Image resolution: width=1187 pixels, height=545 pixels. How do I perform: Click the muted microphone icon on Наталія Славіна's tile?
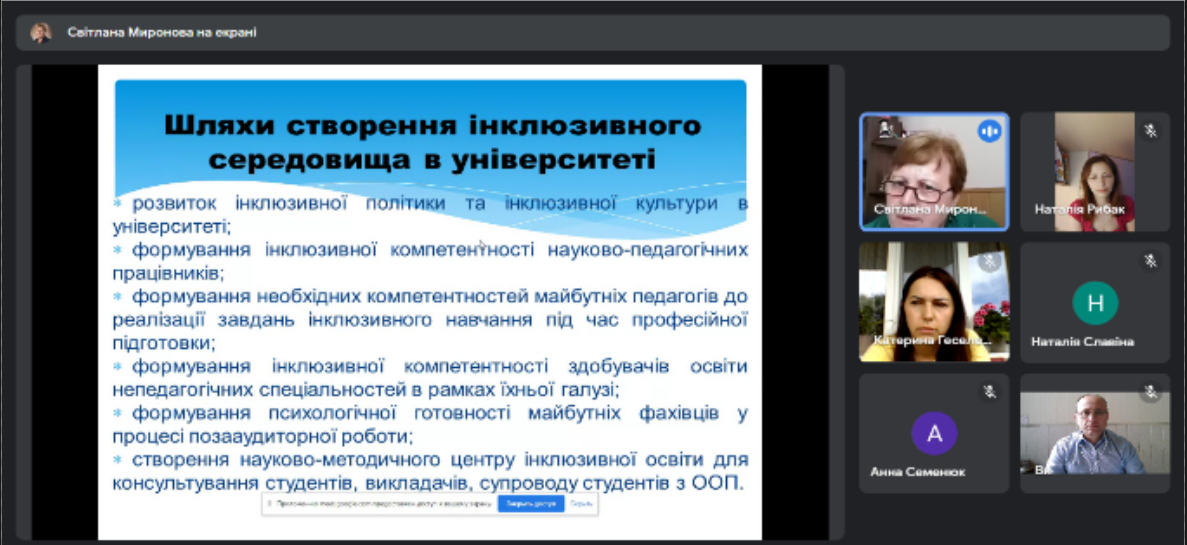pyautogui.click(x=1150, y=261)
